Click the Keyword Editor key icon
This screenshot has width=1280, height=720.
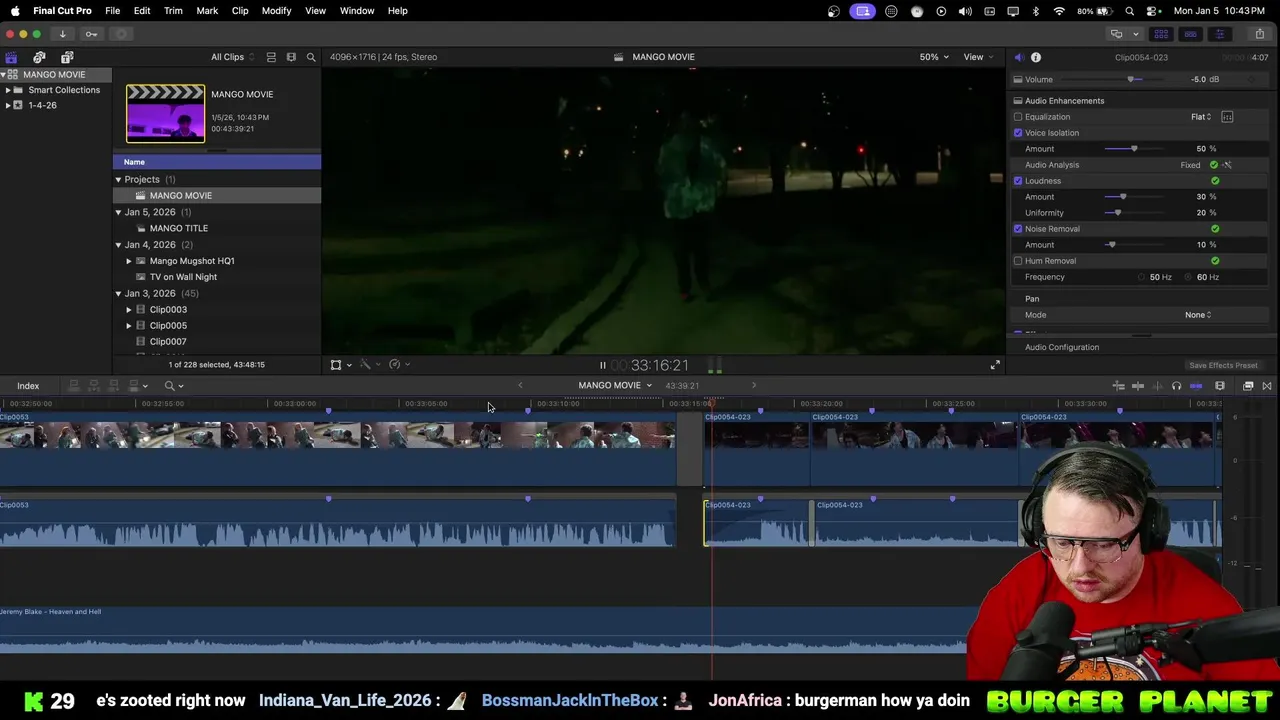[91, 34]
